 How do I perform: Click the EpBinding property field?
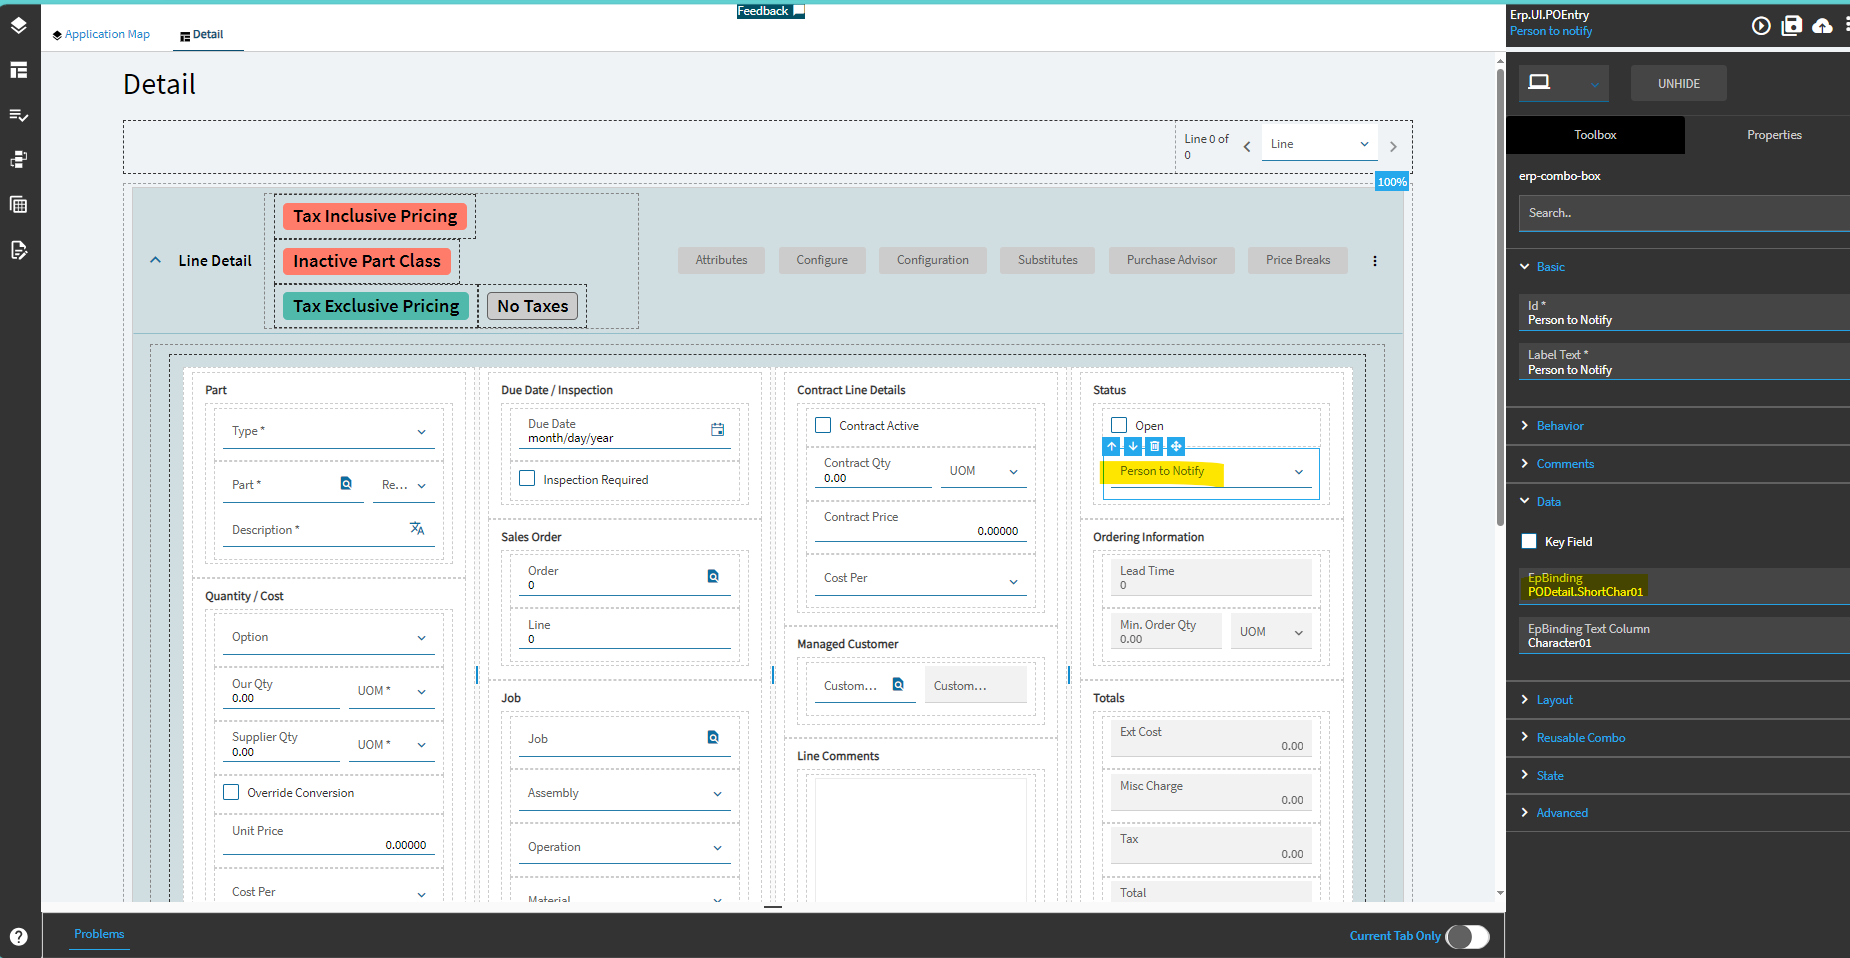pos(1684,585)
